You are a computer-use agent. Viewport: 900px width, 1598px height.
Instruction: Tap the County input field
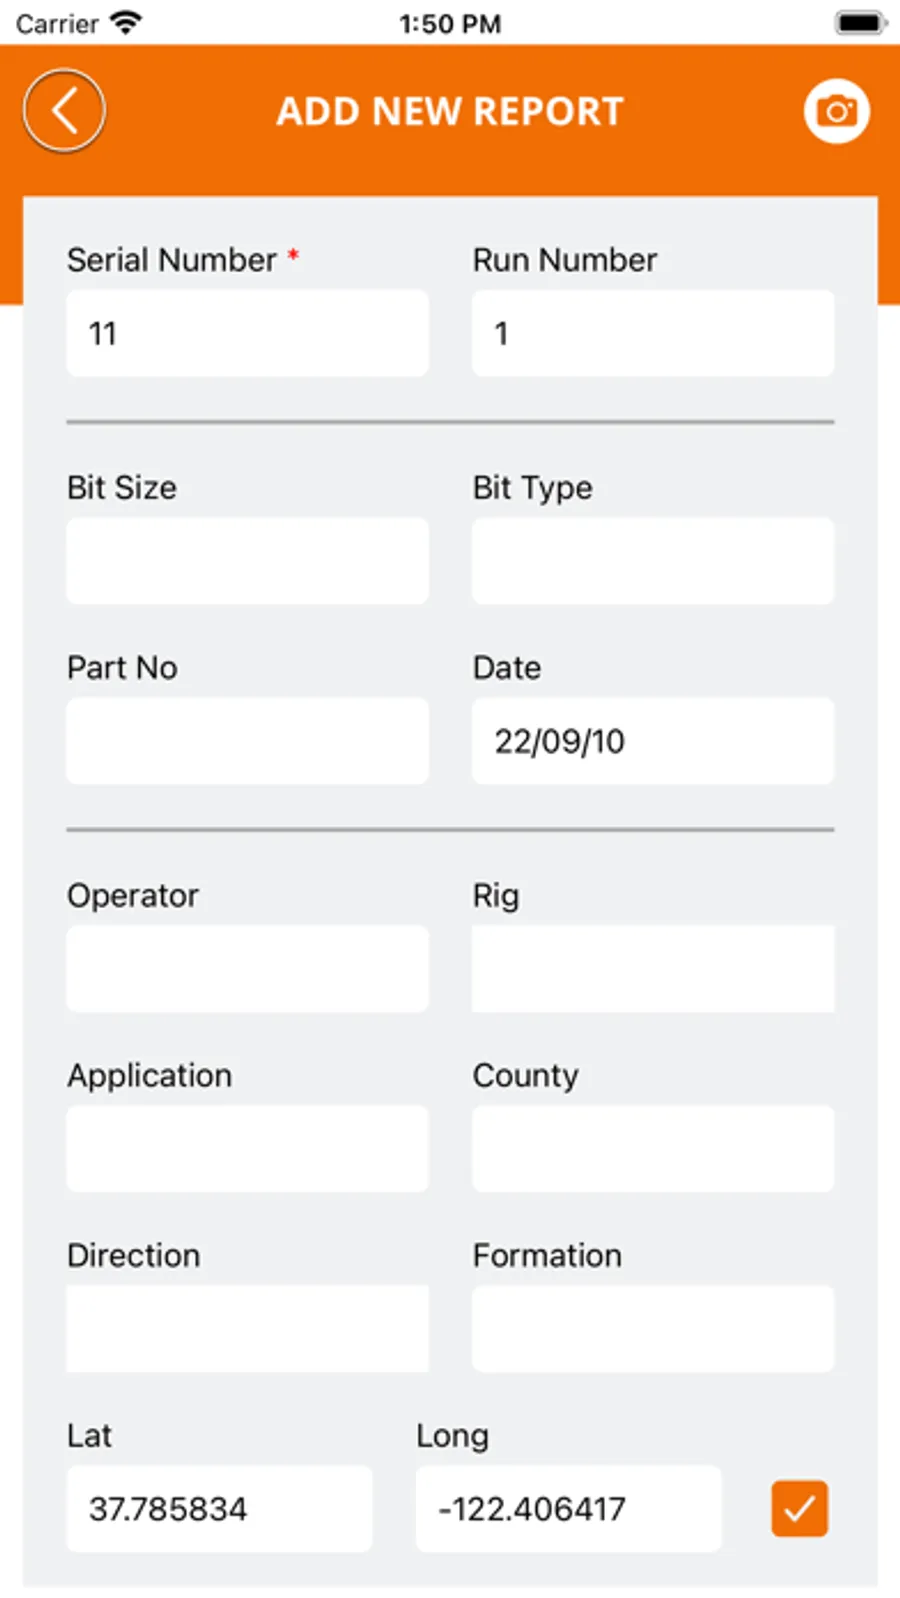coord(652,1148)
